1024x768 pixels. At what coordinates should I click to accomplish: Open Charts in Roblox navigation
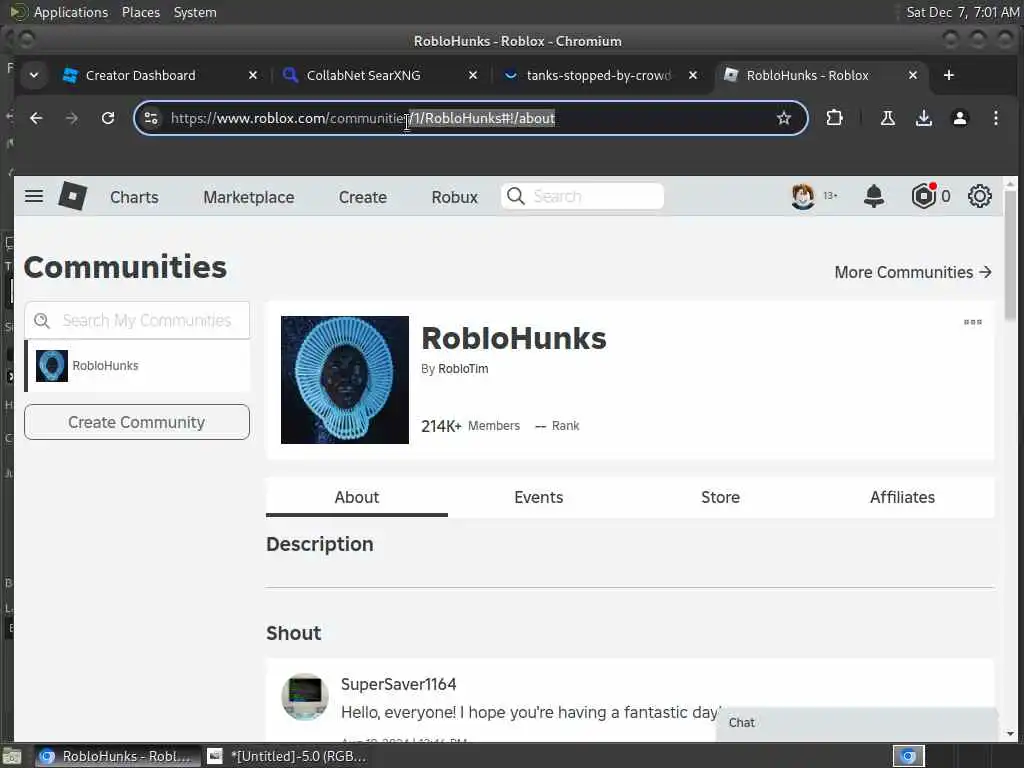tap(134, 197)
